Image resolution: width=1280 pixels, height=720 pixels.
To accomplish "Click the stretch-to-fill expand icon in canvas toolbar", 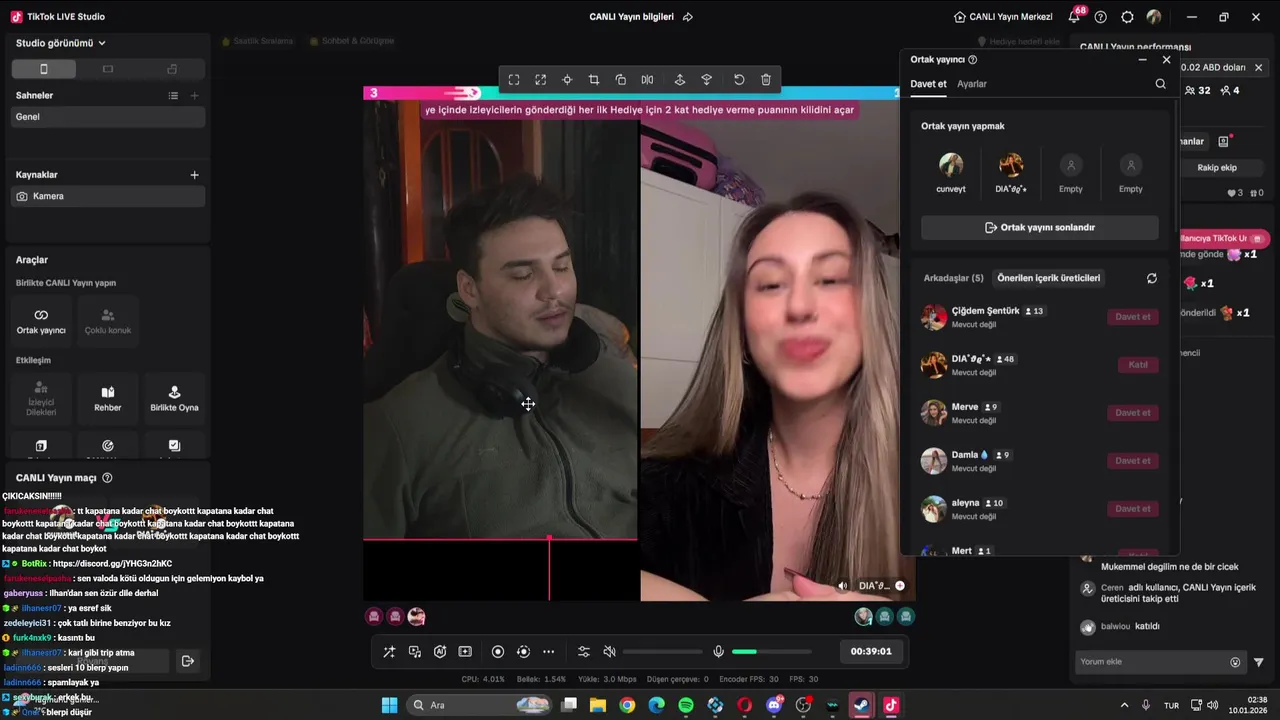I will (541, 80).
